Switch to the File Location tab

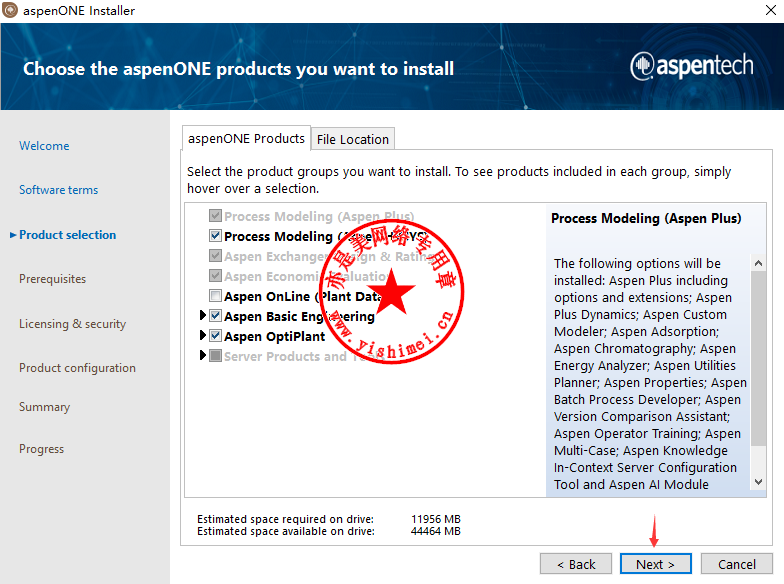(352, 140)
